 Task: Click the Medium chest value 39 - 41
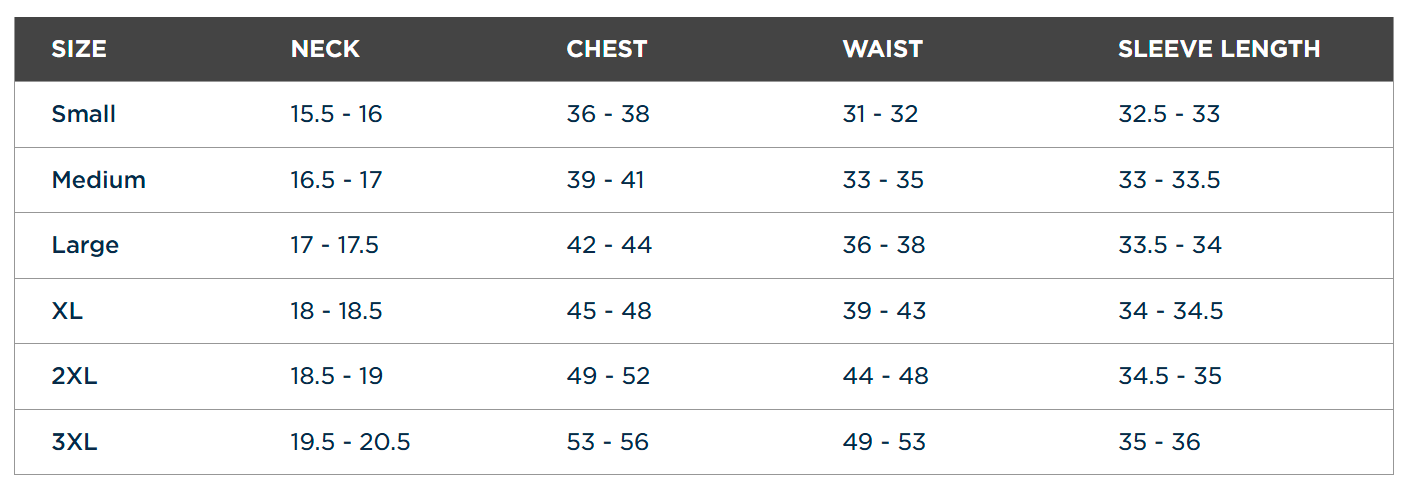click(606, 180)
